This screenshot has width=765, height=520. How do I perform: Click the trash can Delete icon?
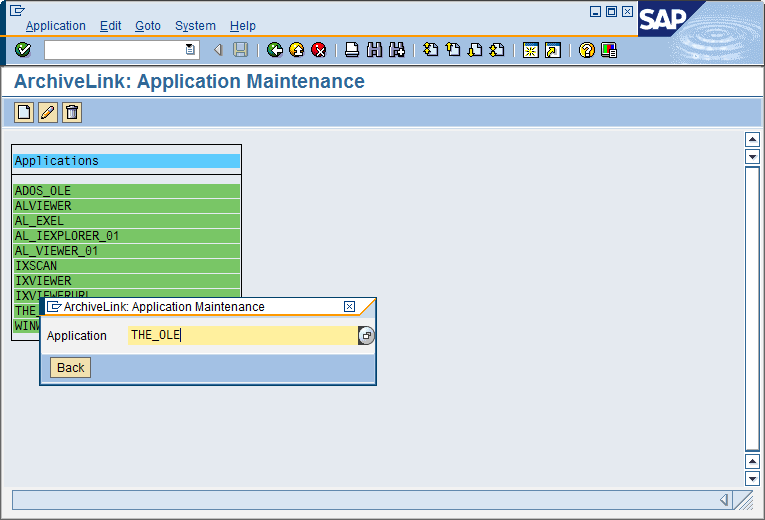(72, 113)
